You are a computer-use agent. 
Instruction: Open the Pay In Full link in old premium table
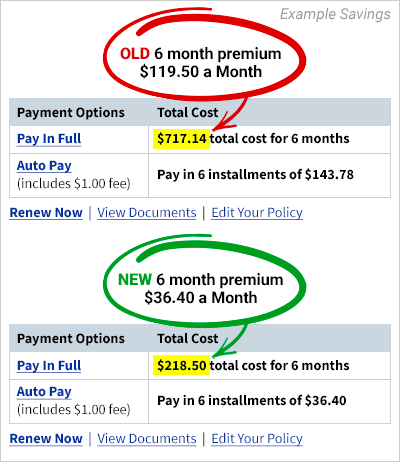point(49,139)
